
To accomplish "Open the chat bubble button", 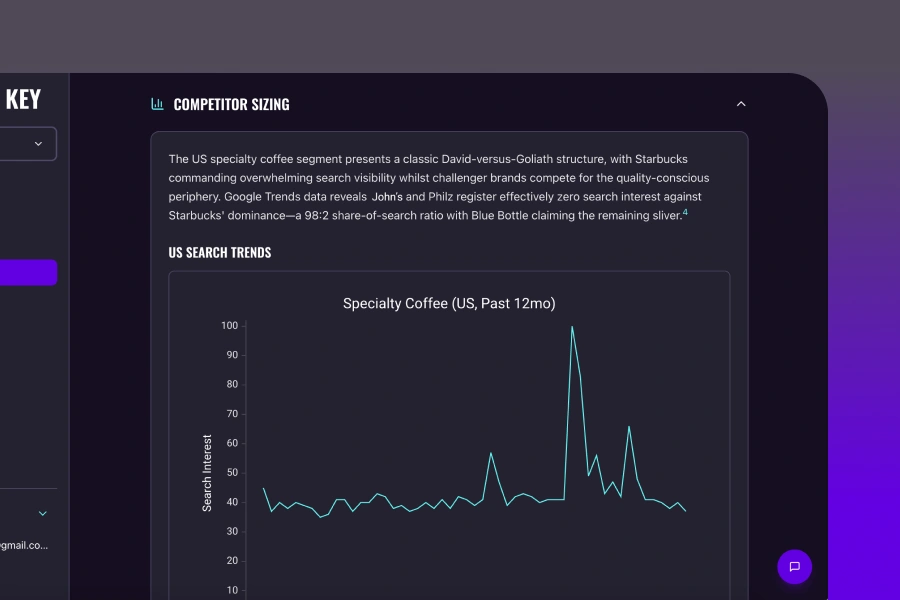I will (794, 567).
